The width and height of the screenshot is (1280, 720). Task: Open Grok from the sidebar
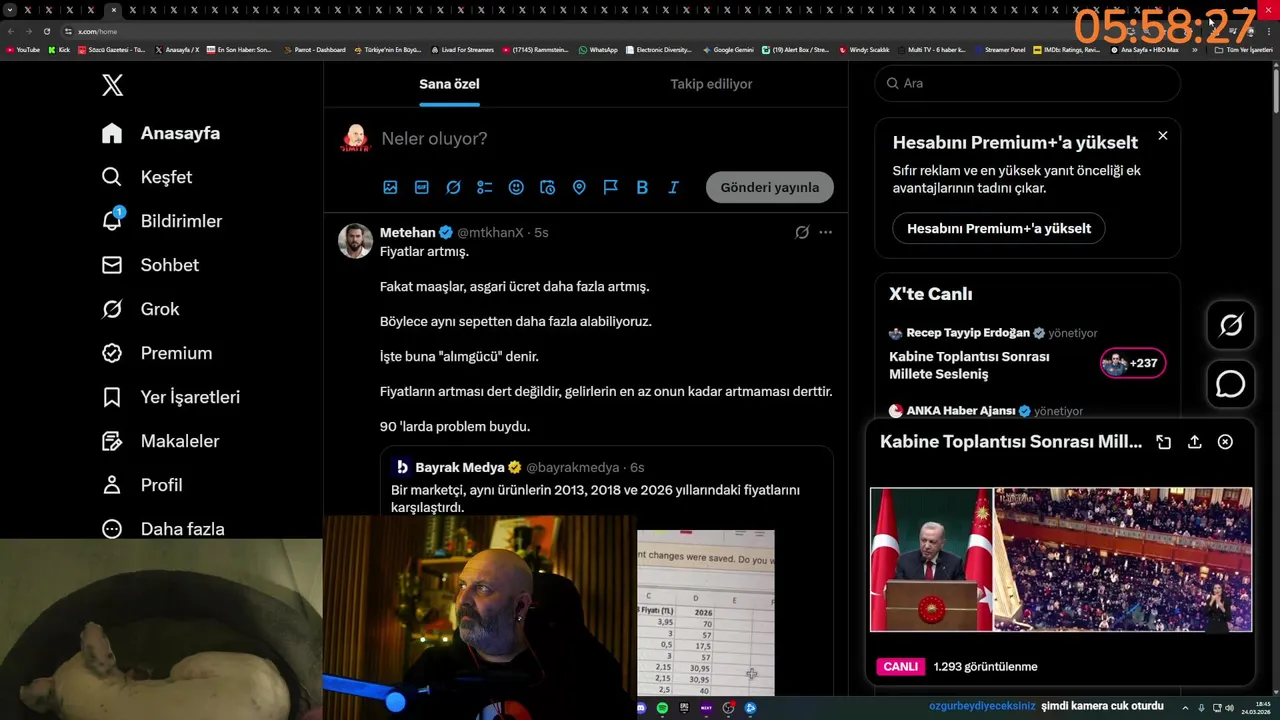pyautogui.click(x=141, y=309)
